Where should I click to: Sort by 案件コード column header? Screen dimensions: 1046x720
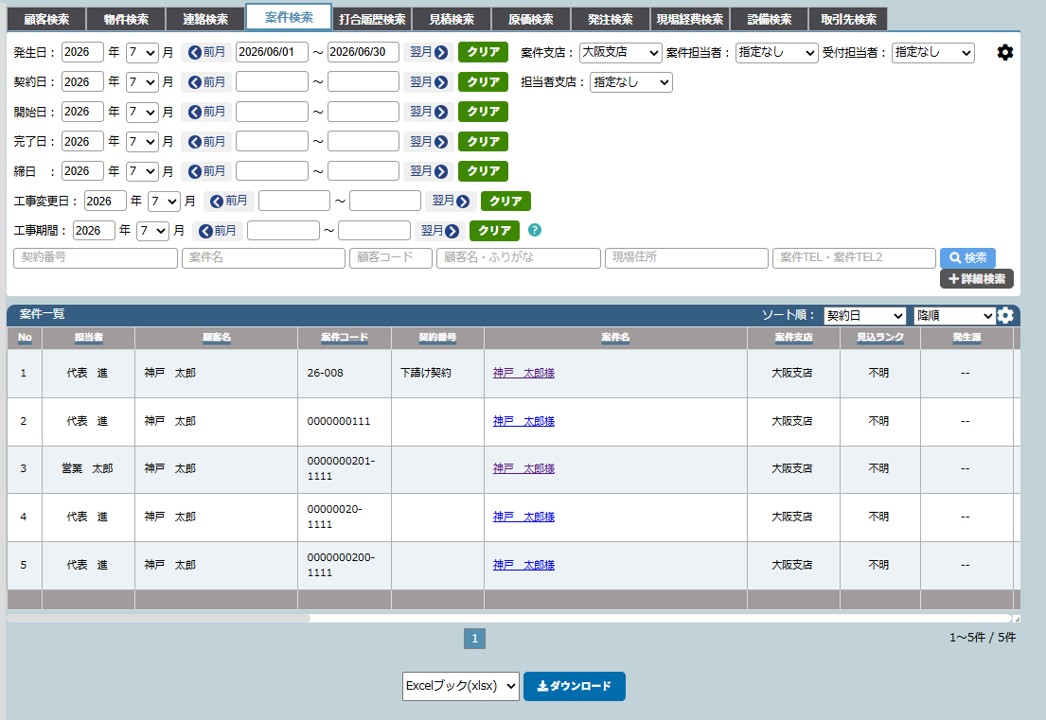tap(344, 338)
